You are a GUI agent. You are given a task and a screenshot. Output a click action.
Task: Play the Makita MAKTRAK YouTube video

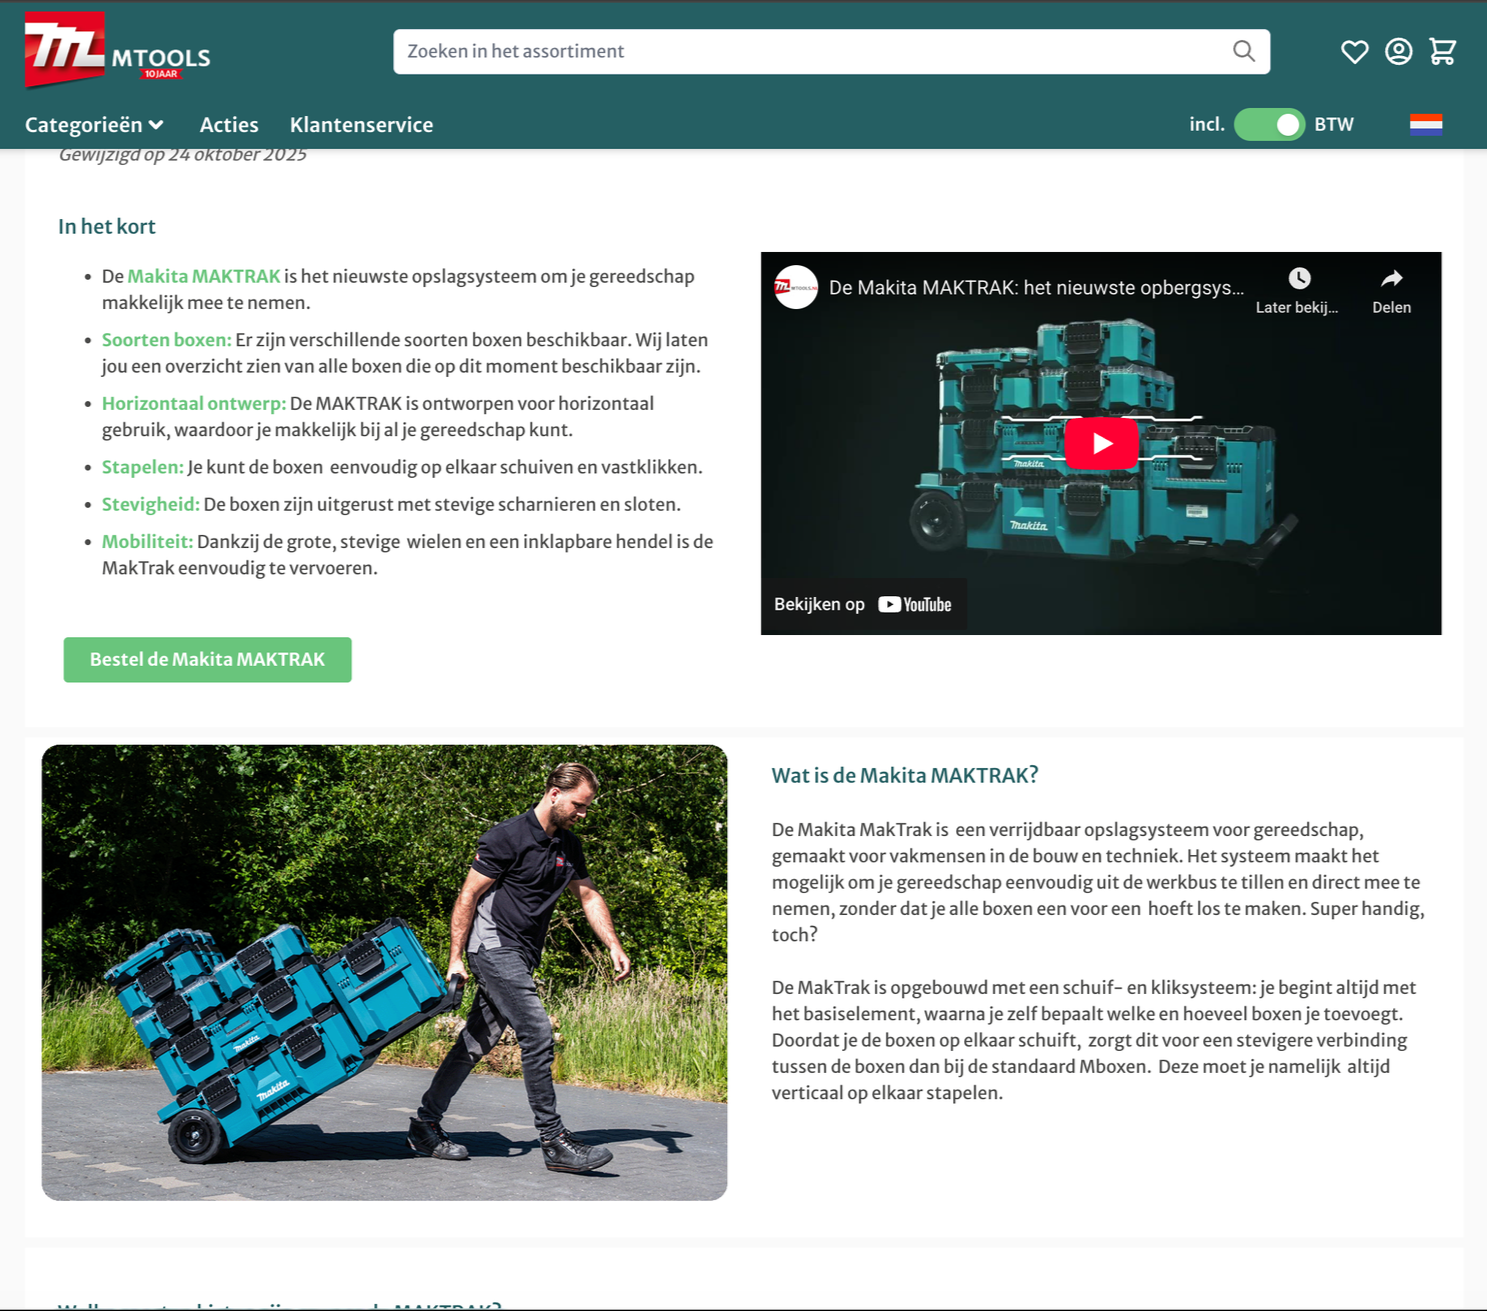pyautogui.click(x=1101, y=443)
